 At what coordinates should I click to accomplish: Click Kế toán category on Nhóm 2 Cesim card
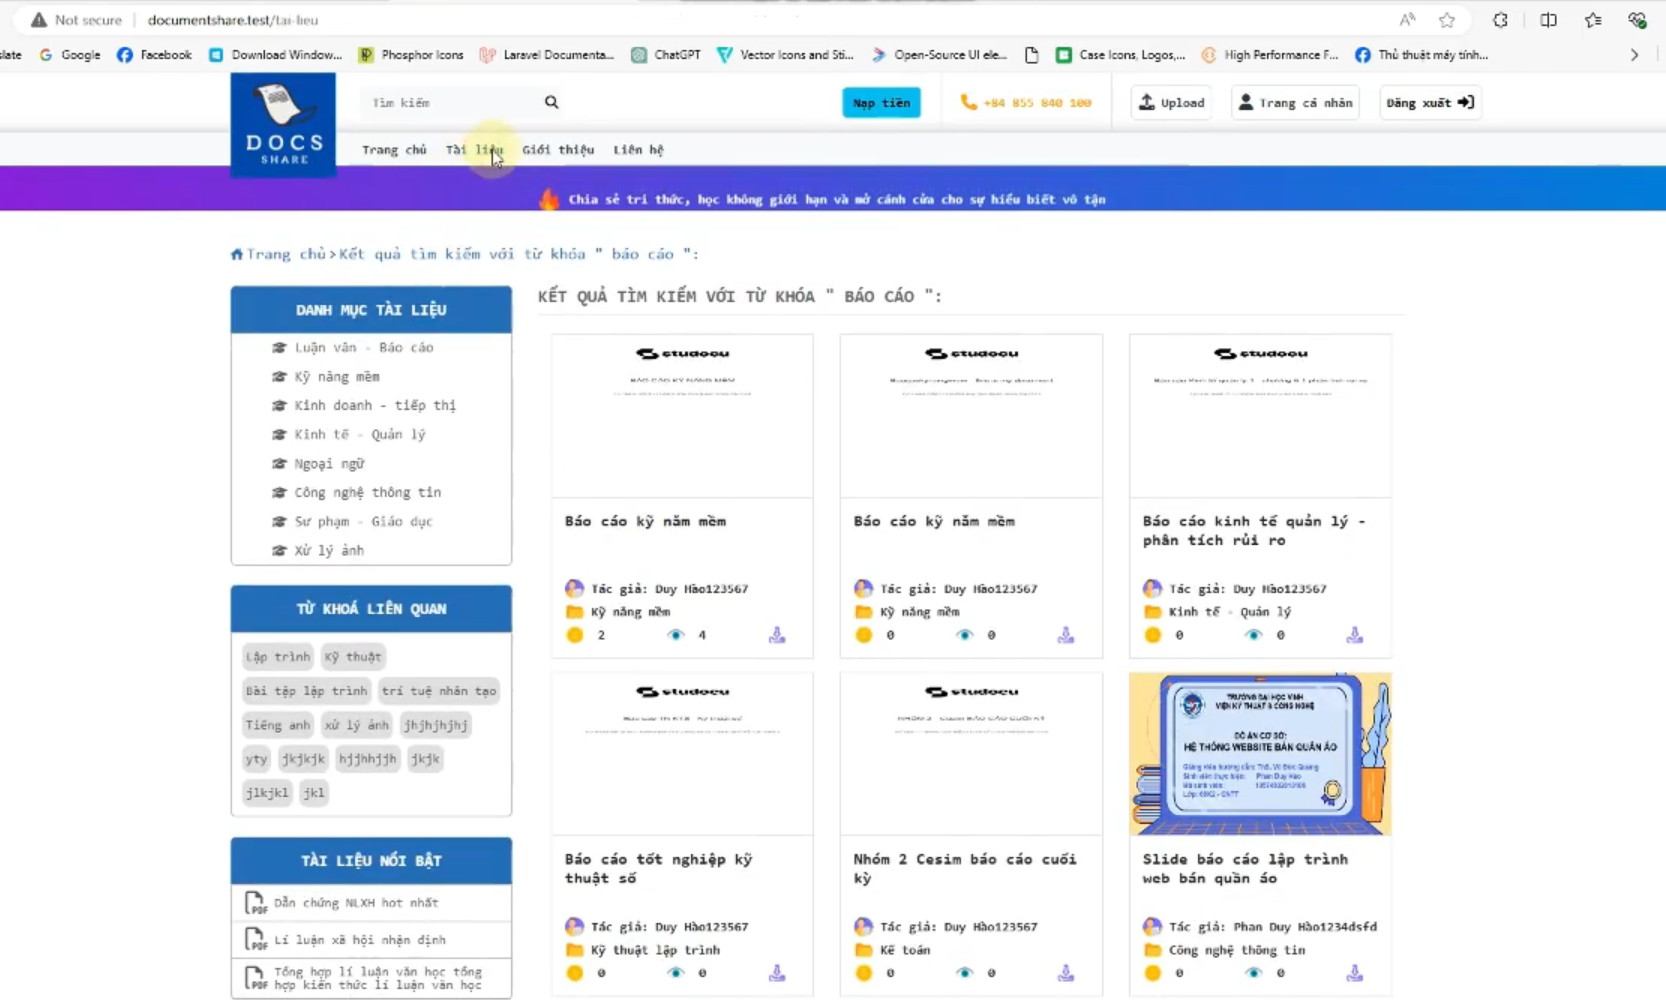[905, 950]
